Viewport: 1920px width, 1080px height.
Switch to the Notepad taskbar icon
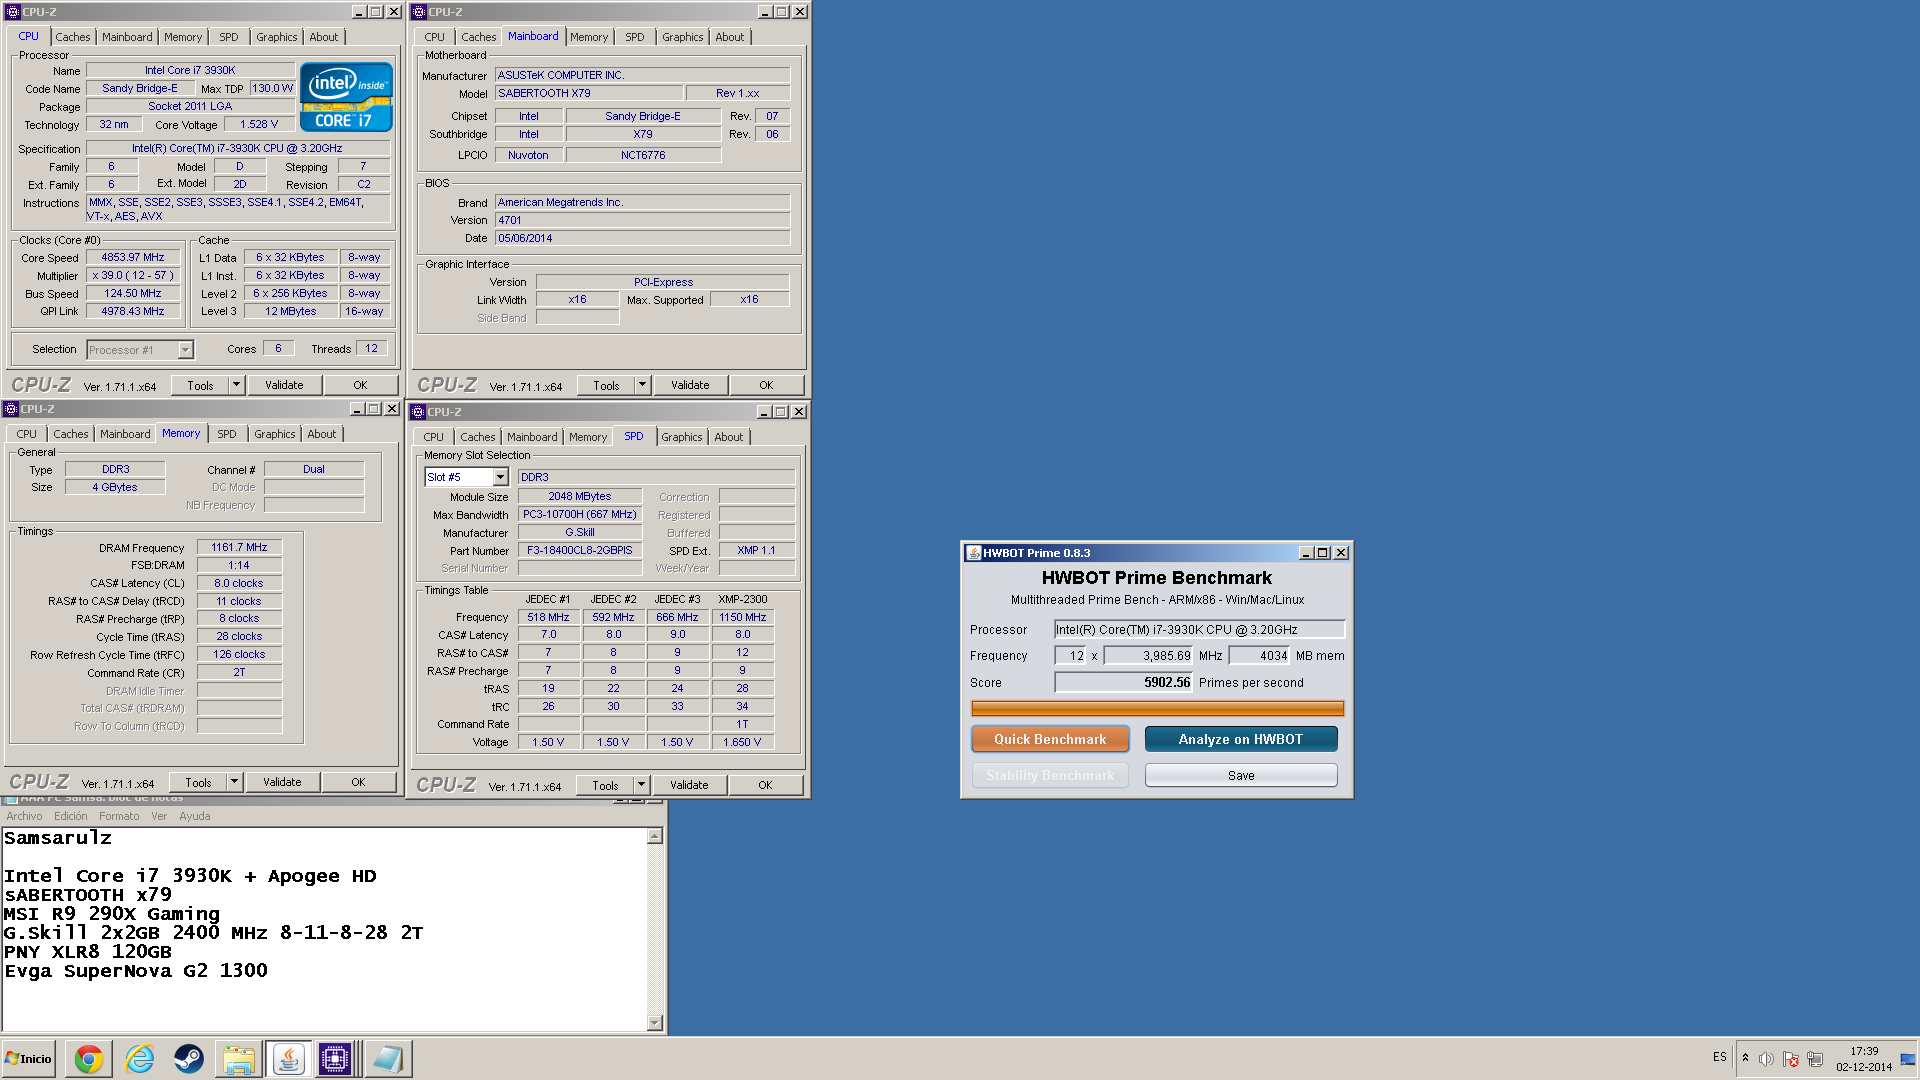coord(387,1059)
